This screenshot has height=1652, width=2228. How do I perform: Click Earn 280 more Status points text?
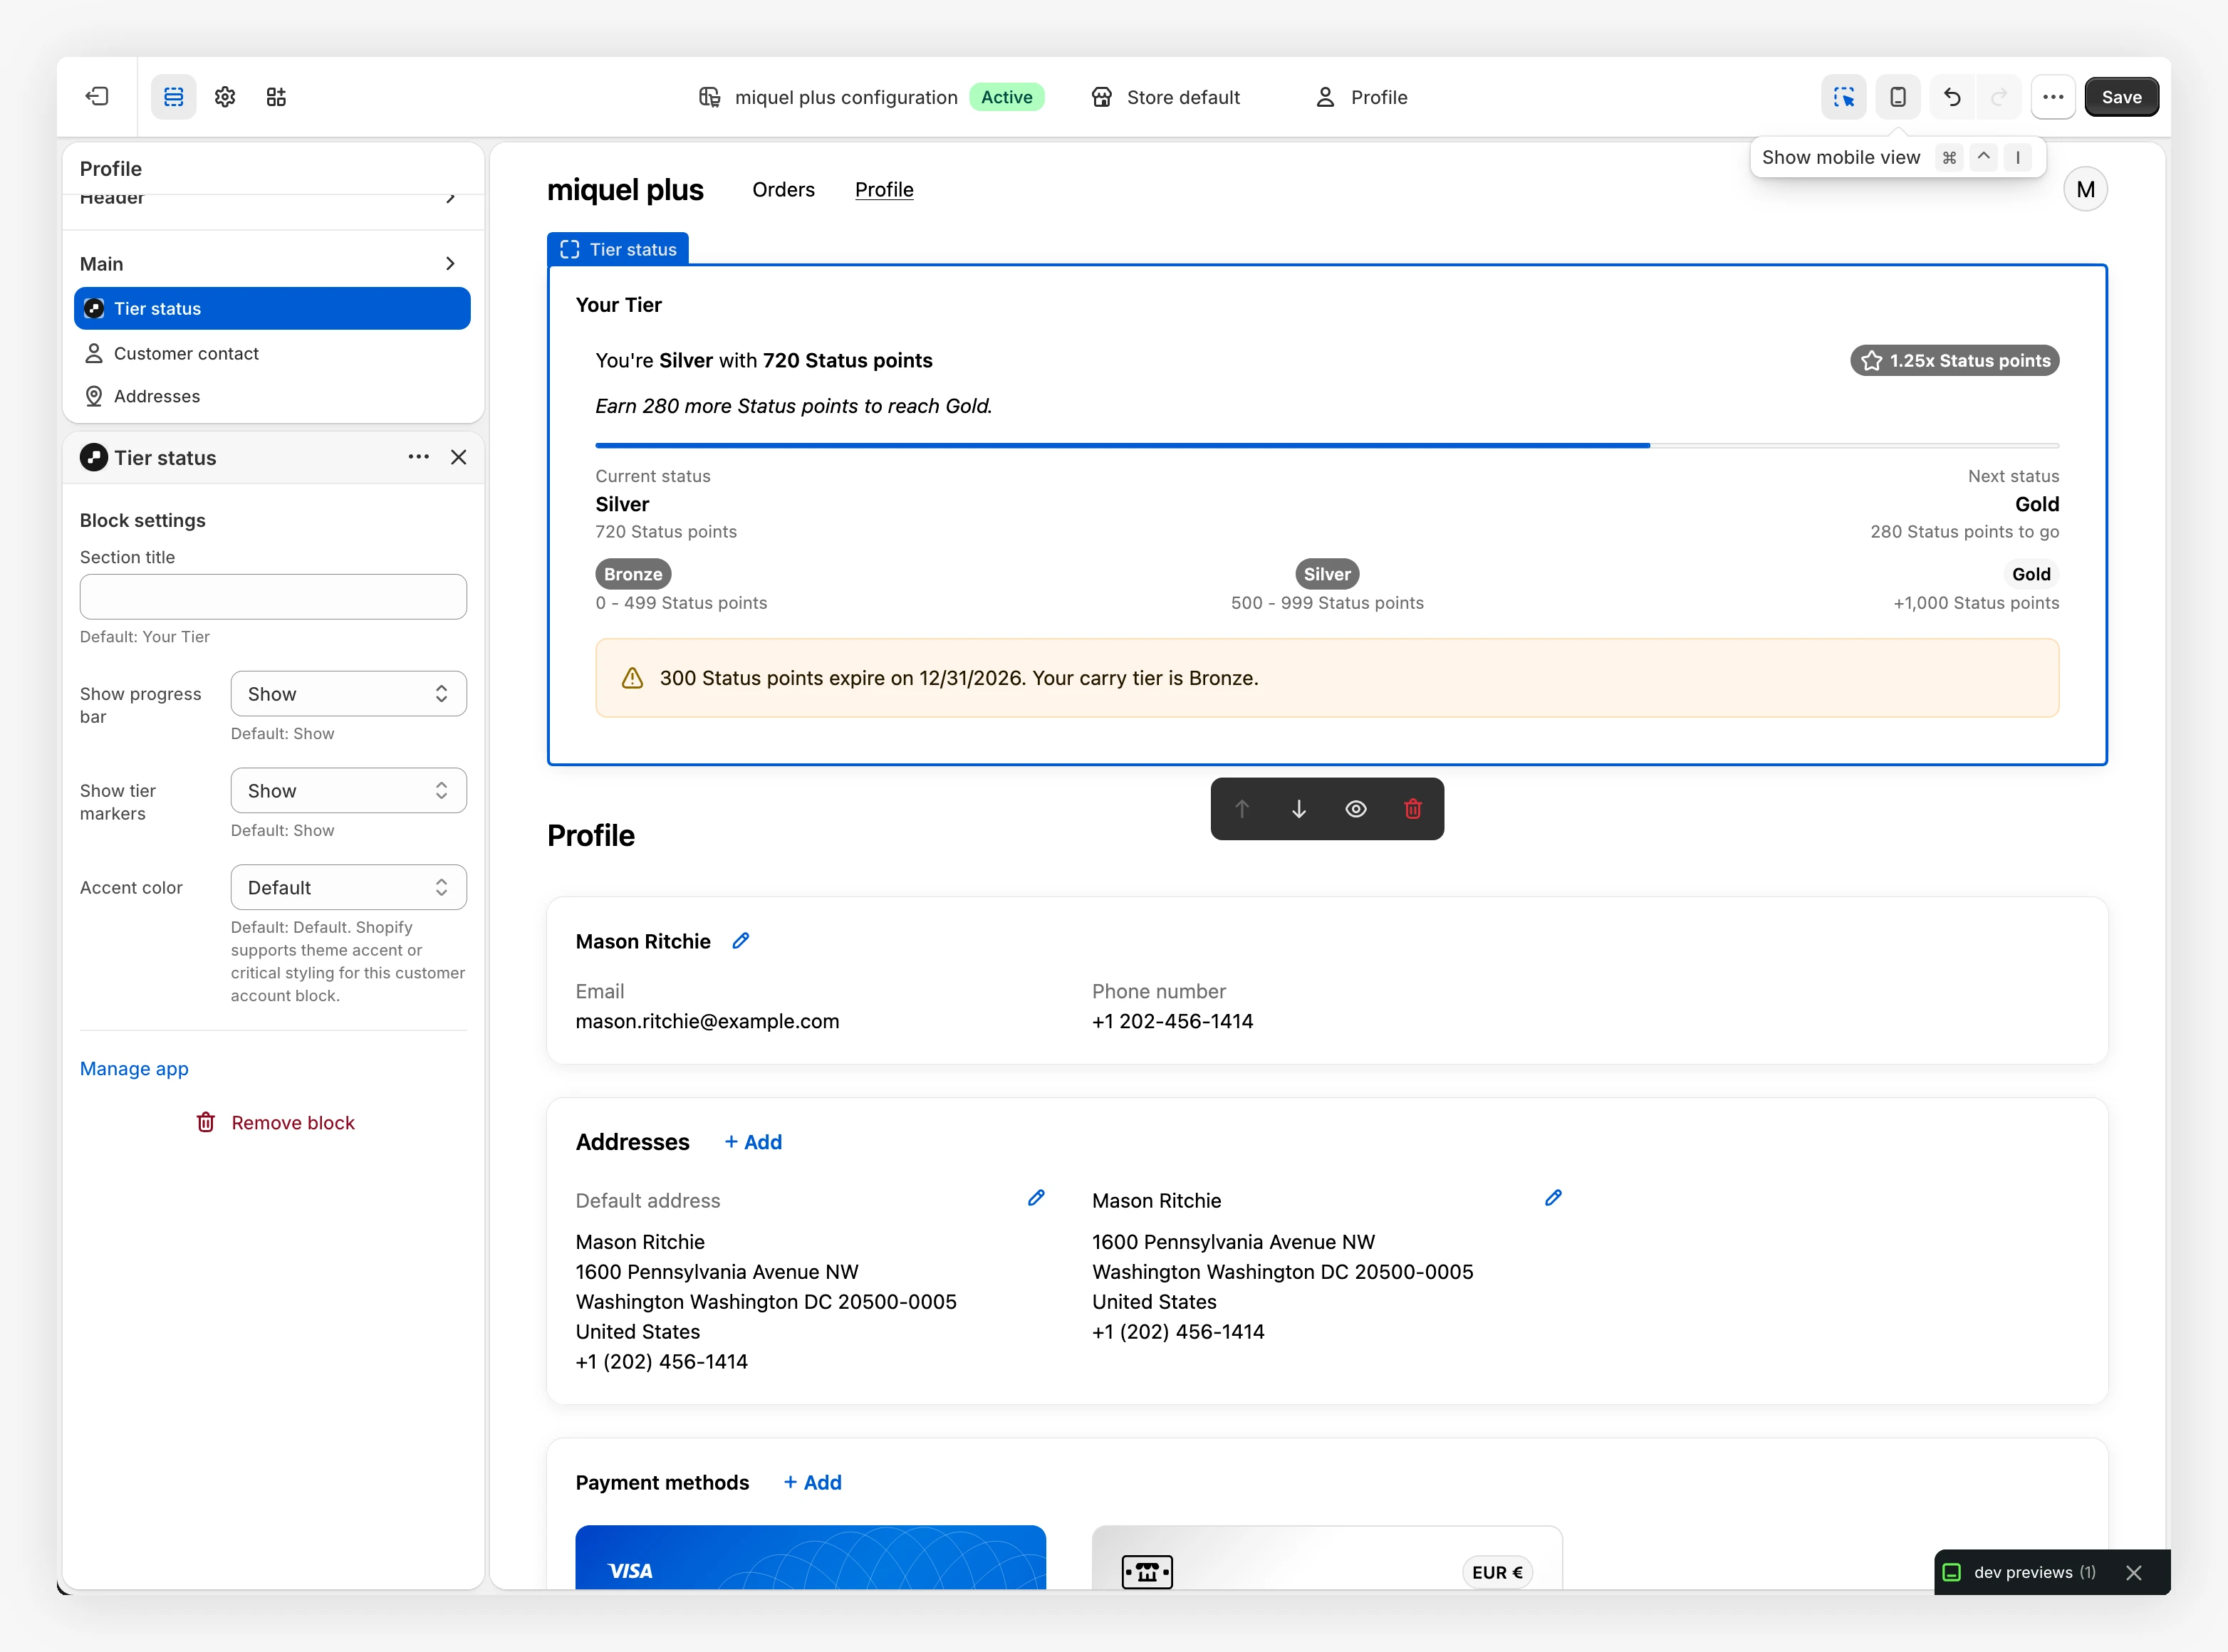794,406
